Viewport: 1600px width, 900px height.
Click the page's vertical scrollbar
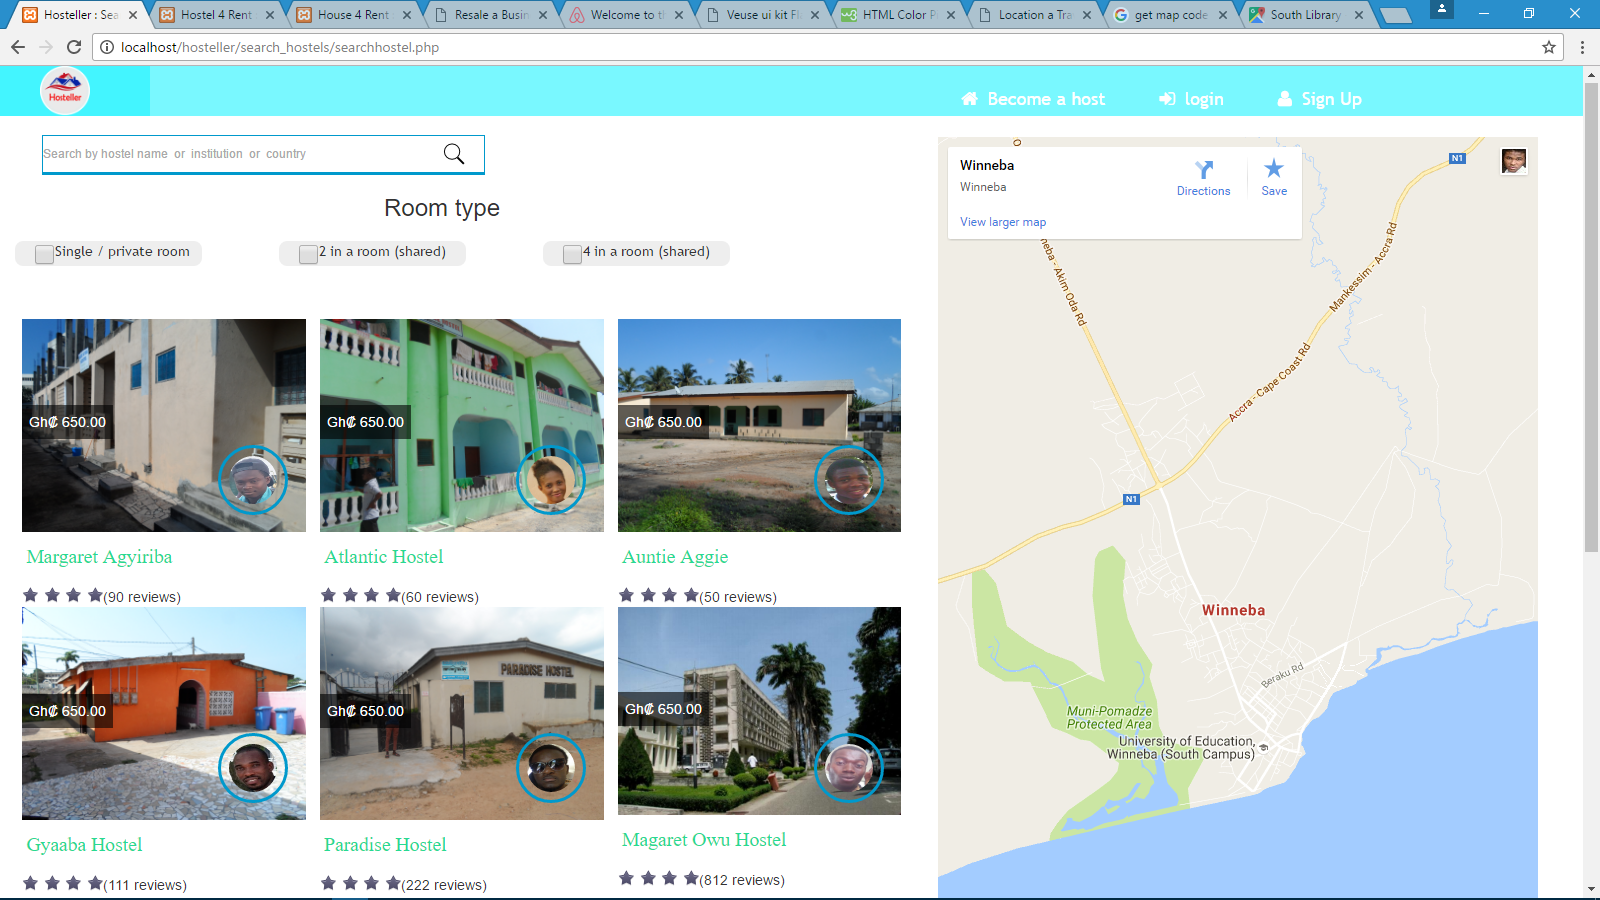(x=1591, y=320)
